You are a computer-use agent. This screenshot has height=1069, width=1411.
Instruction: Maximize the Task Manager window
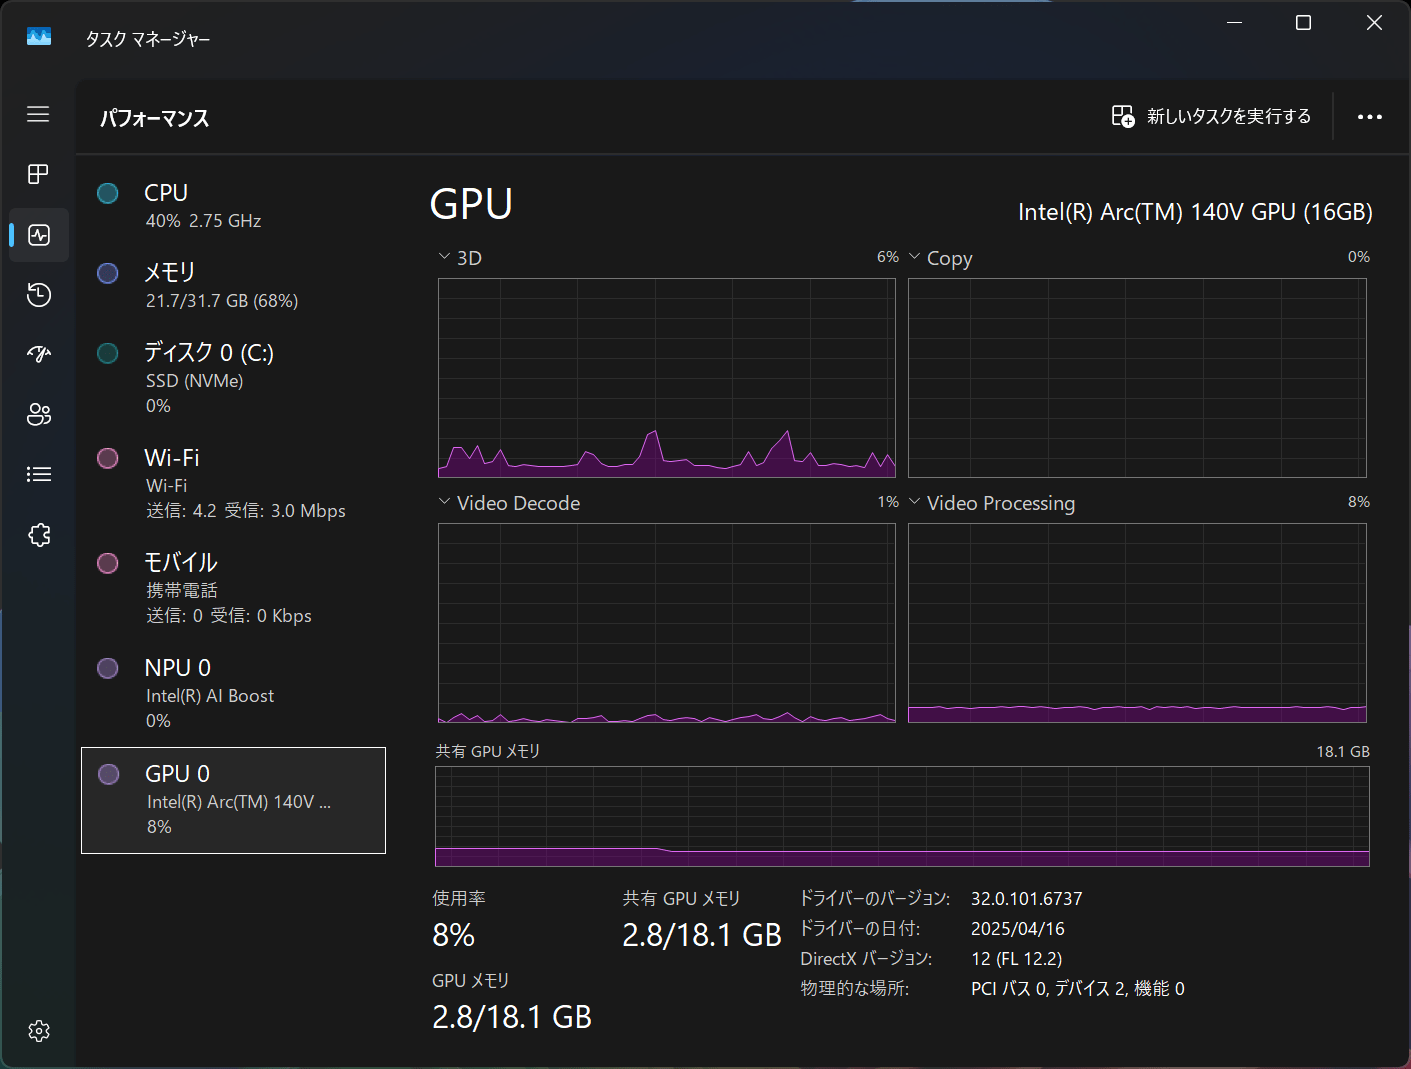[x=1303, y=23]
